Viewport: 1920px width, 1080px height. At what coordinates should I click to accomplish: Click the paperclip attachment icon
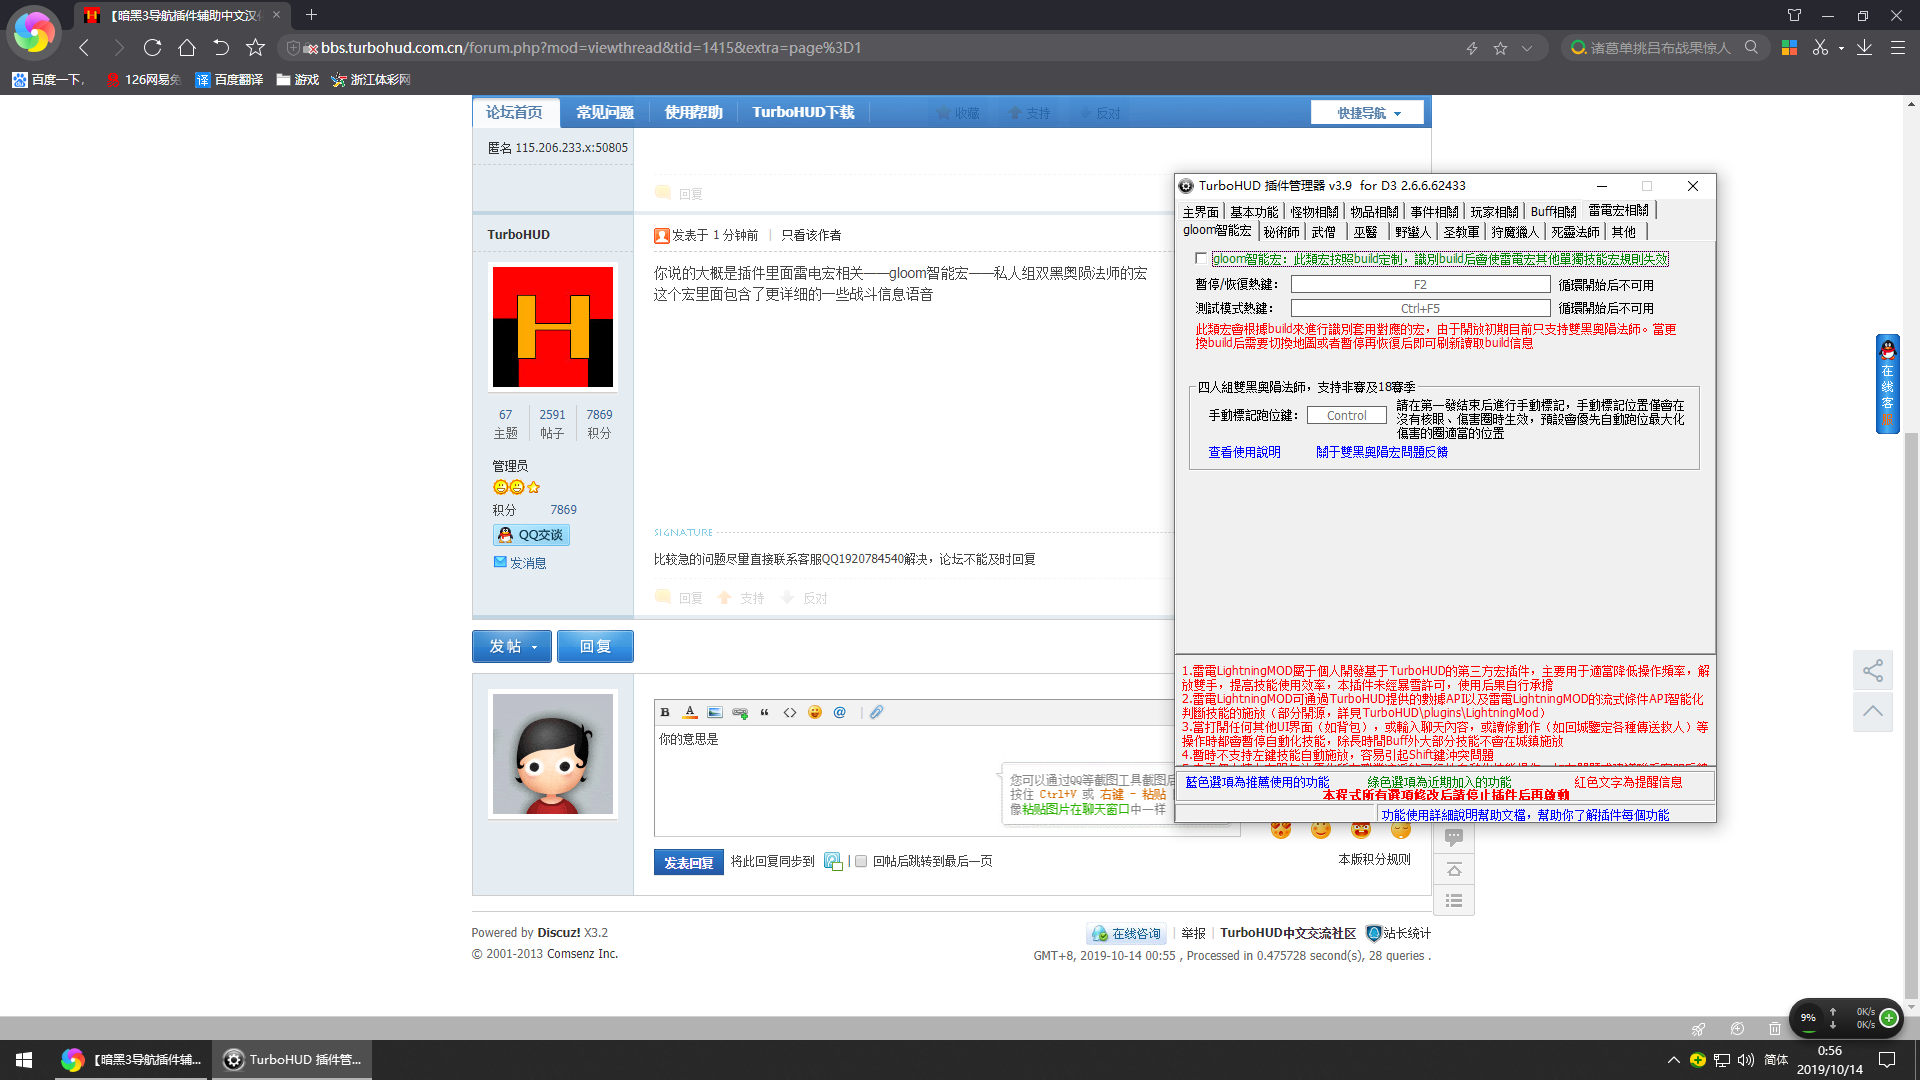(x=876, y=712)
